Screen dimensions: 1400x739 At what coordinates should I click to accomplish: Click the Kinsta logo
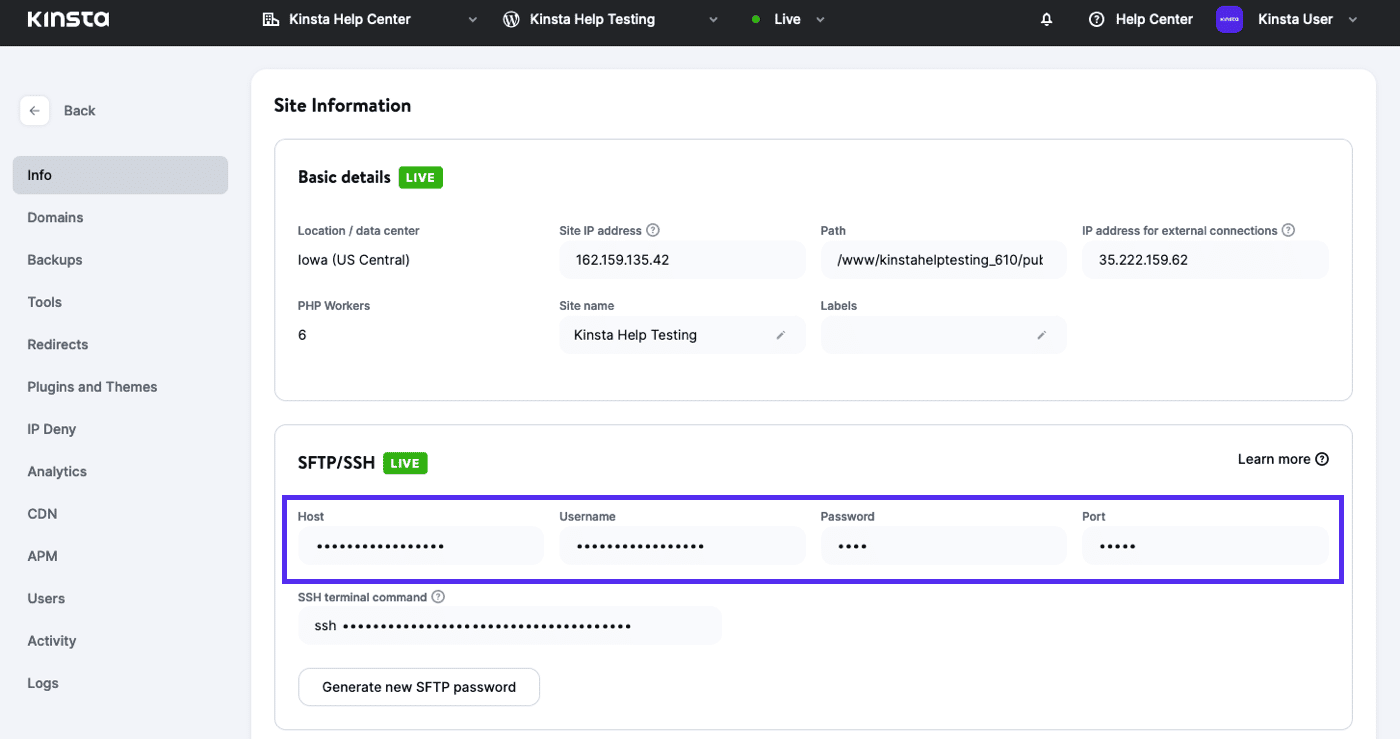coord(67,18)
